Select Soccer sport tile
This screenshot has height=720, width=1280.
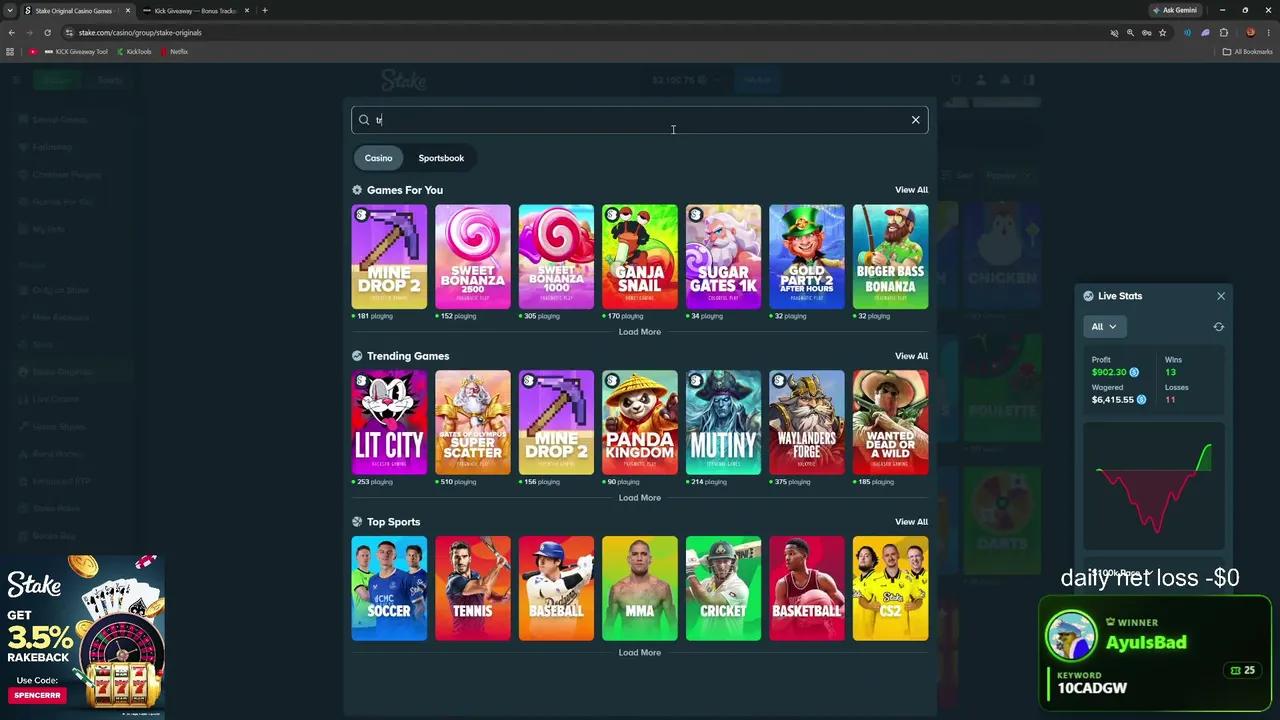[x=389, y=588]
